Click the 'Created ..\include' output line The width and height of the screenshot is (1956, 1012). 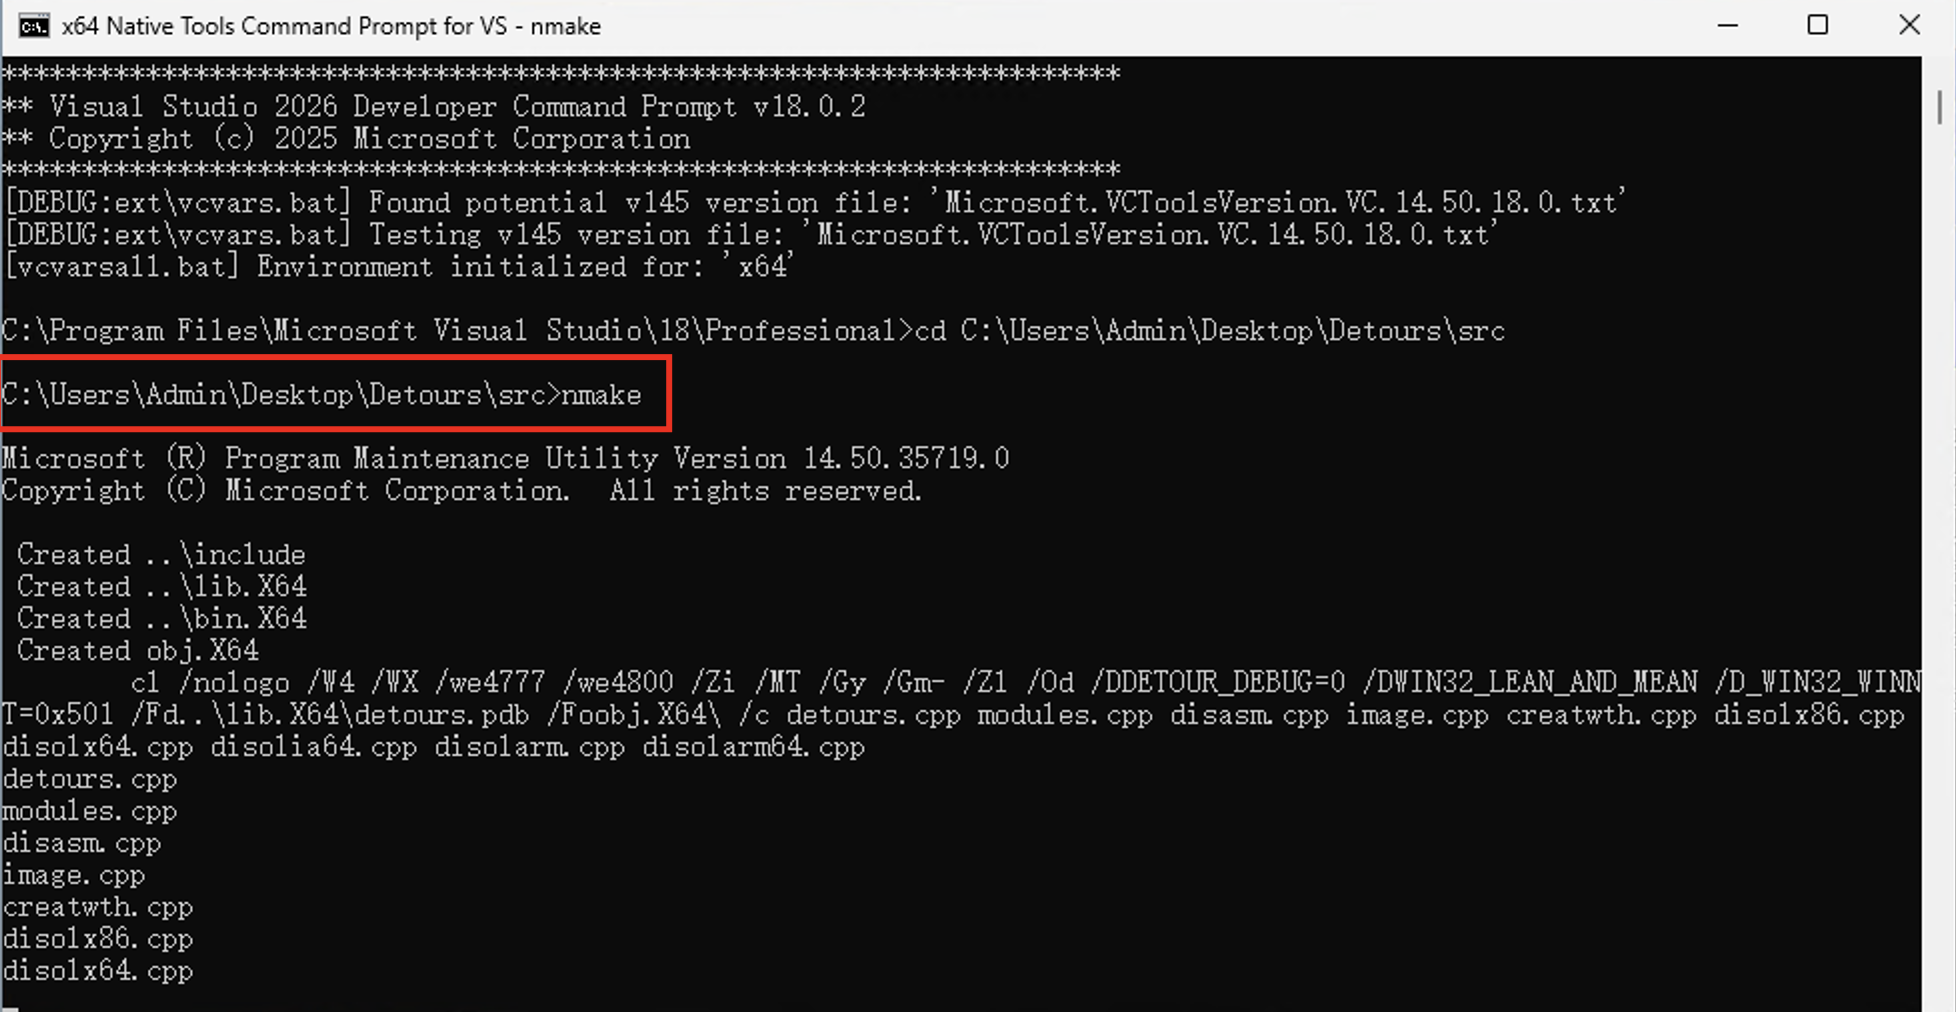(x=161, y=555)
